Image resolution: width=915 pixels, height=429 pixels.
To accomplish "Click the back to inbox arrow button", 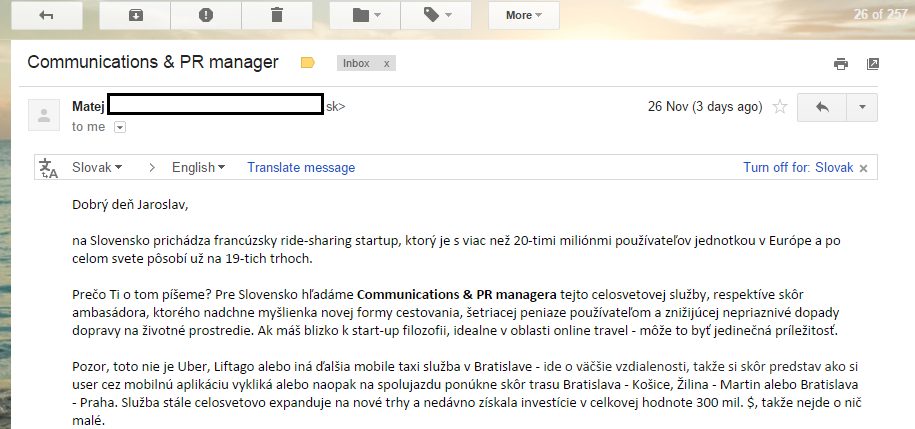I will [x=46, y=15].
